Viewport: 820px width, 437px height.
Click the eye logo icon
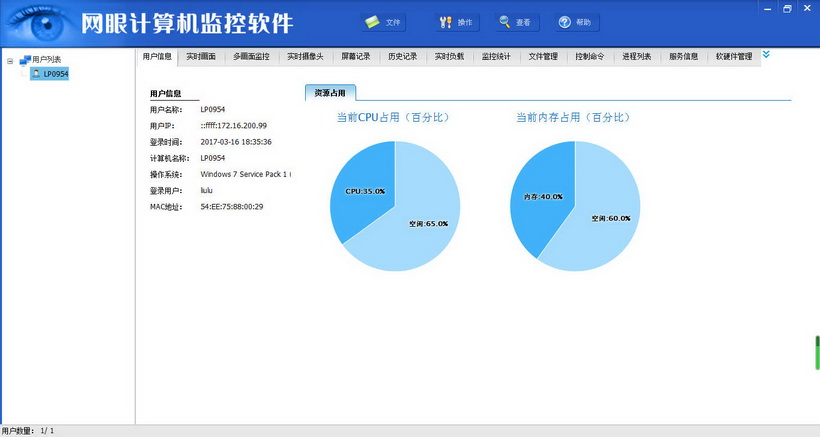point(40,24)
